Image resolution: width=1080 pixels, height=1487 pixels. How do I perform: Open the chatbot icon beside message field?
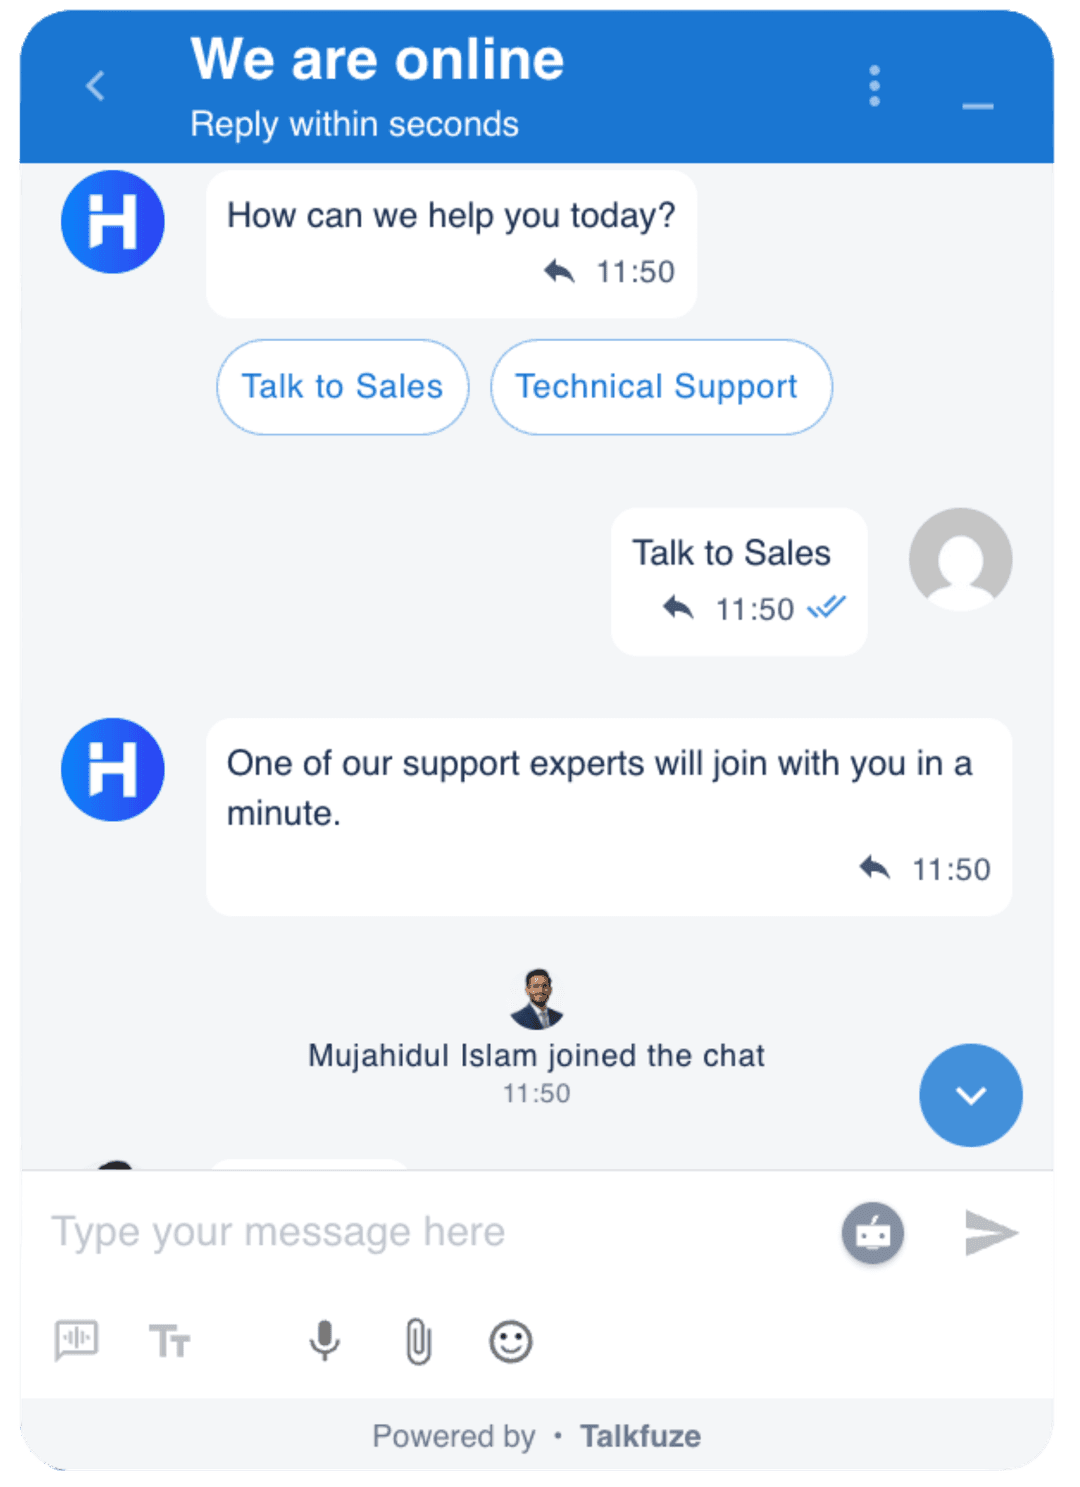pos(873,1233)
